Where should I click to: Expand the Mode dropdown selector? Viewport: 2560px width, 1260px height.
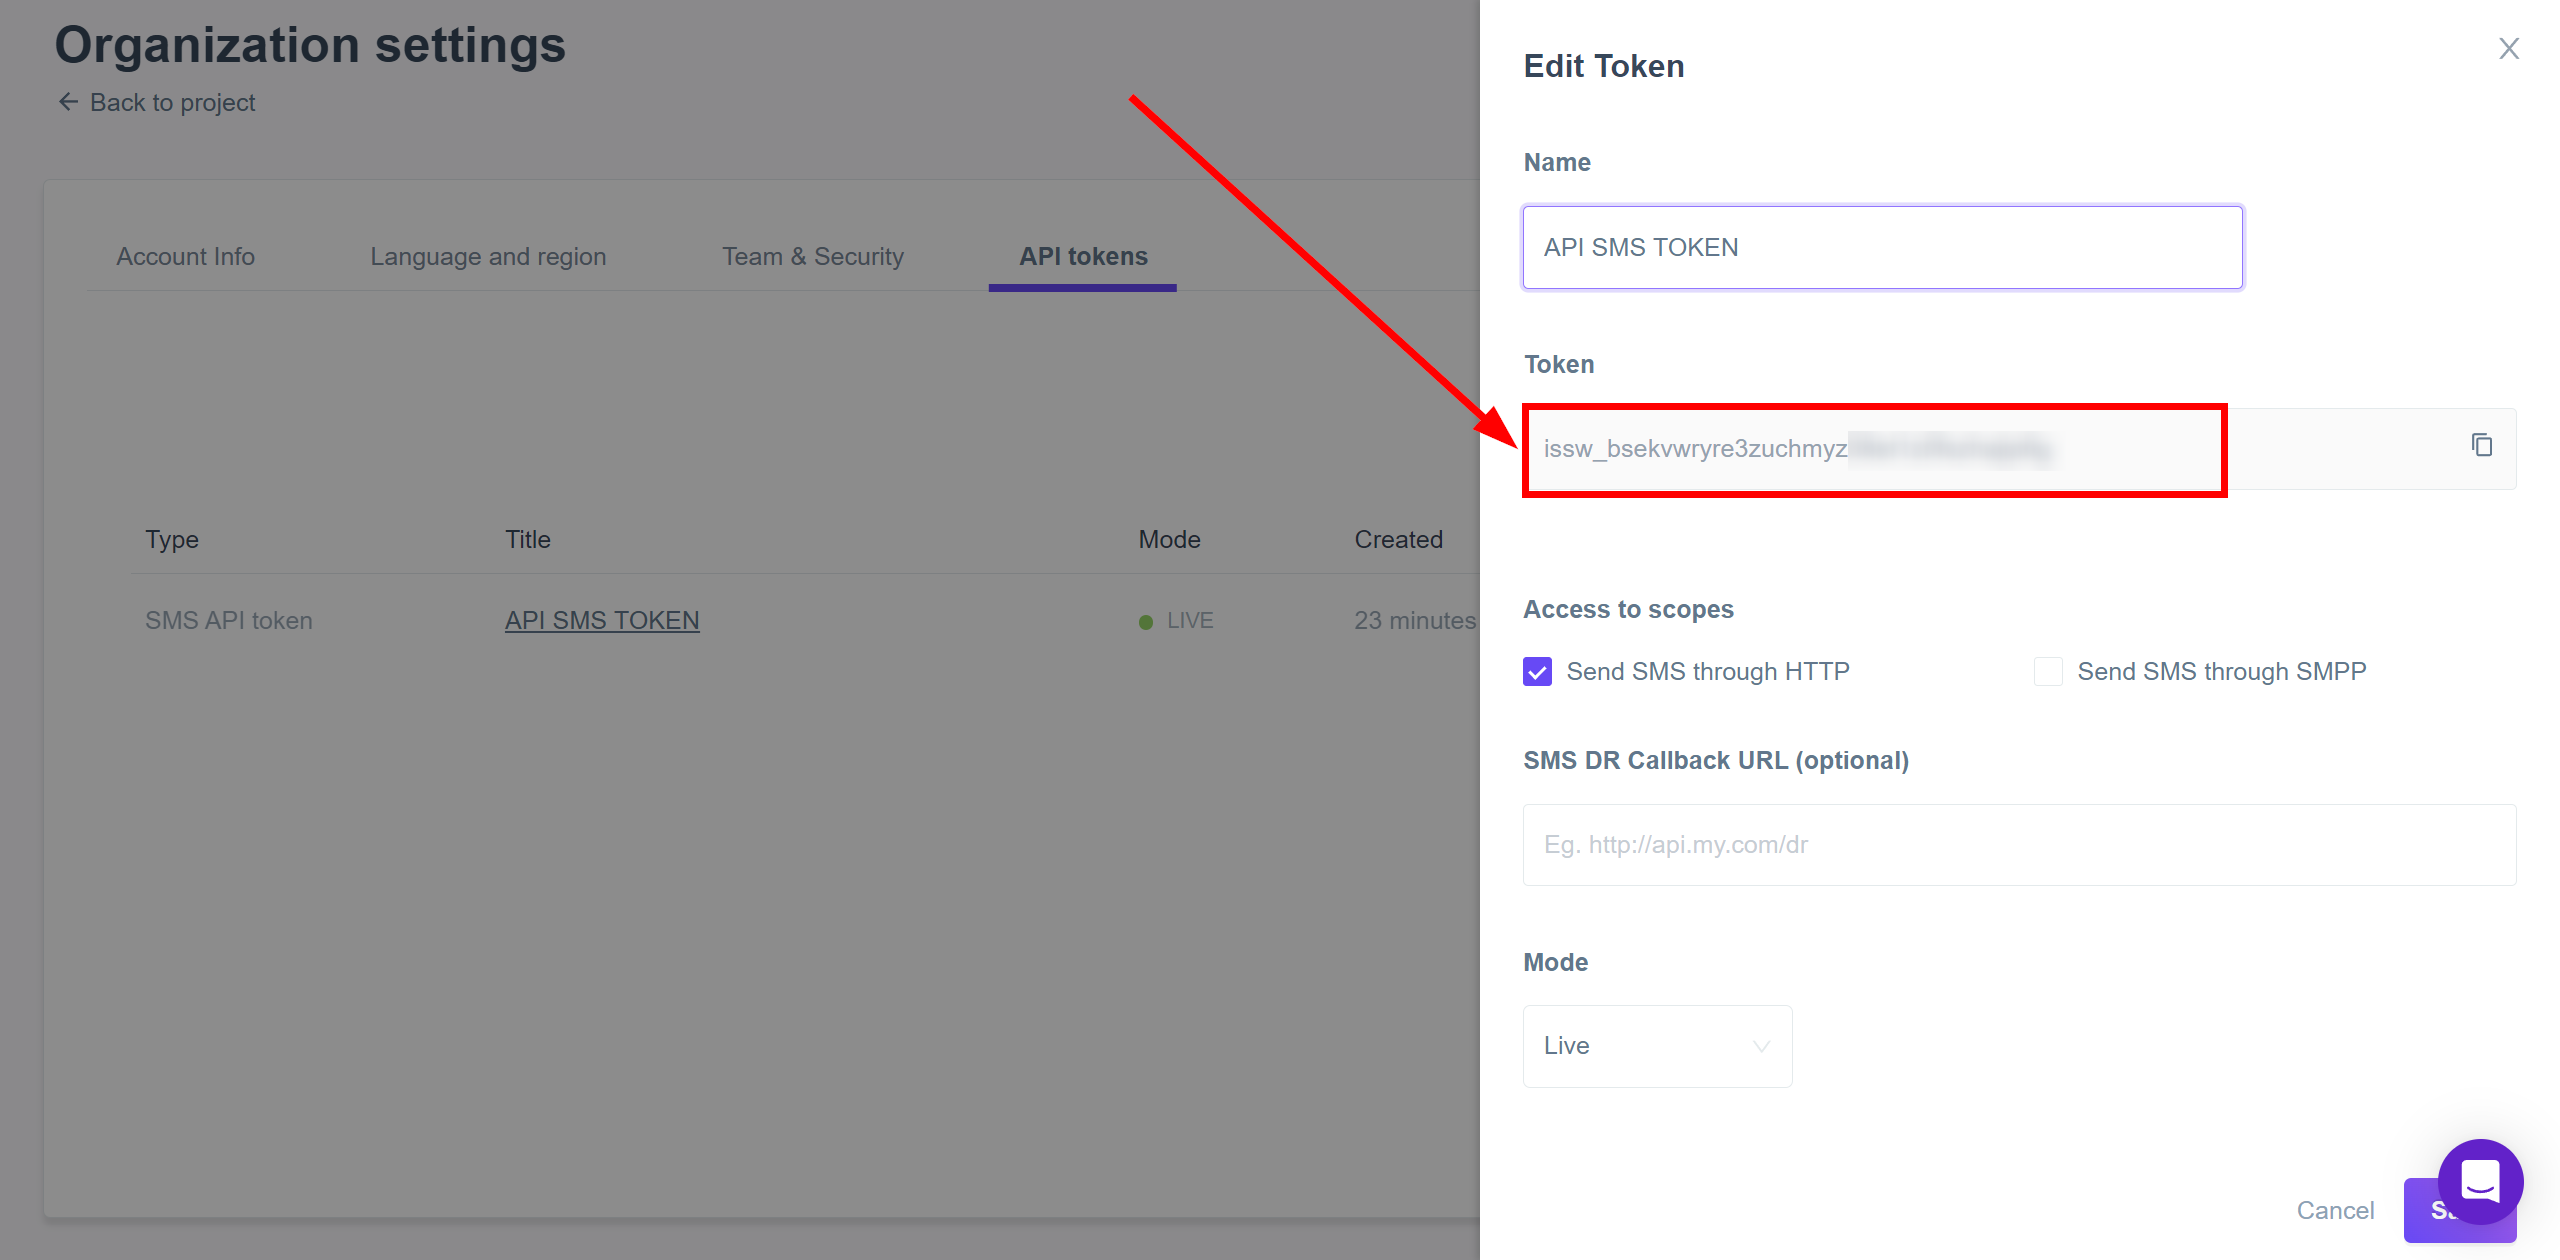tap(1654, 1045)
